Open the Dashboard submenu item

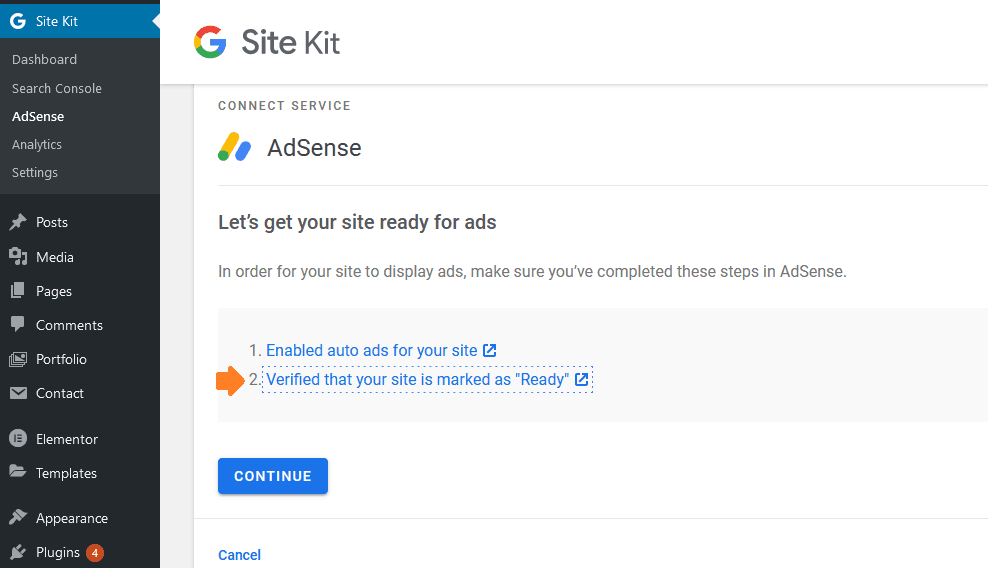pos(44,59)
